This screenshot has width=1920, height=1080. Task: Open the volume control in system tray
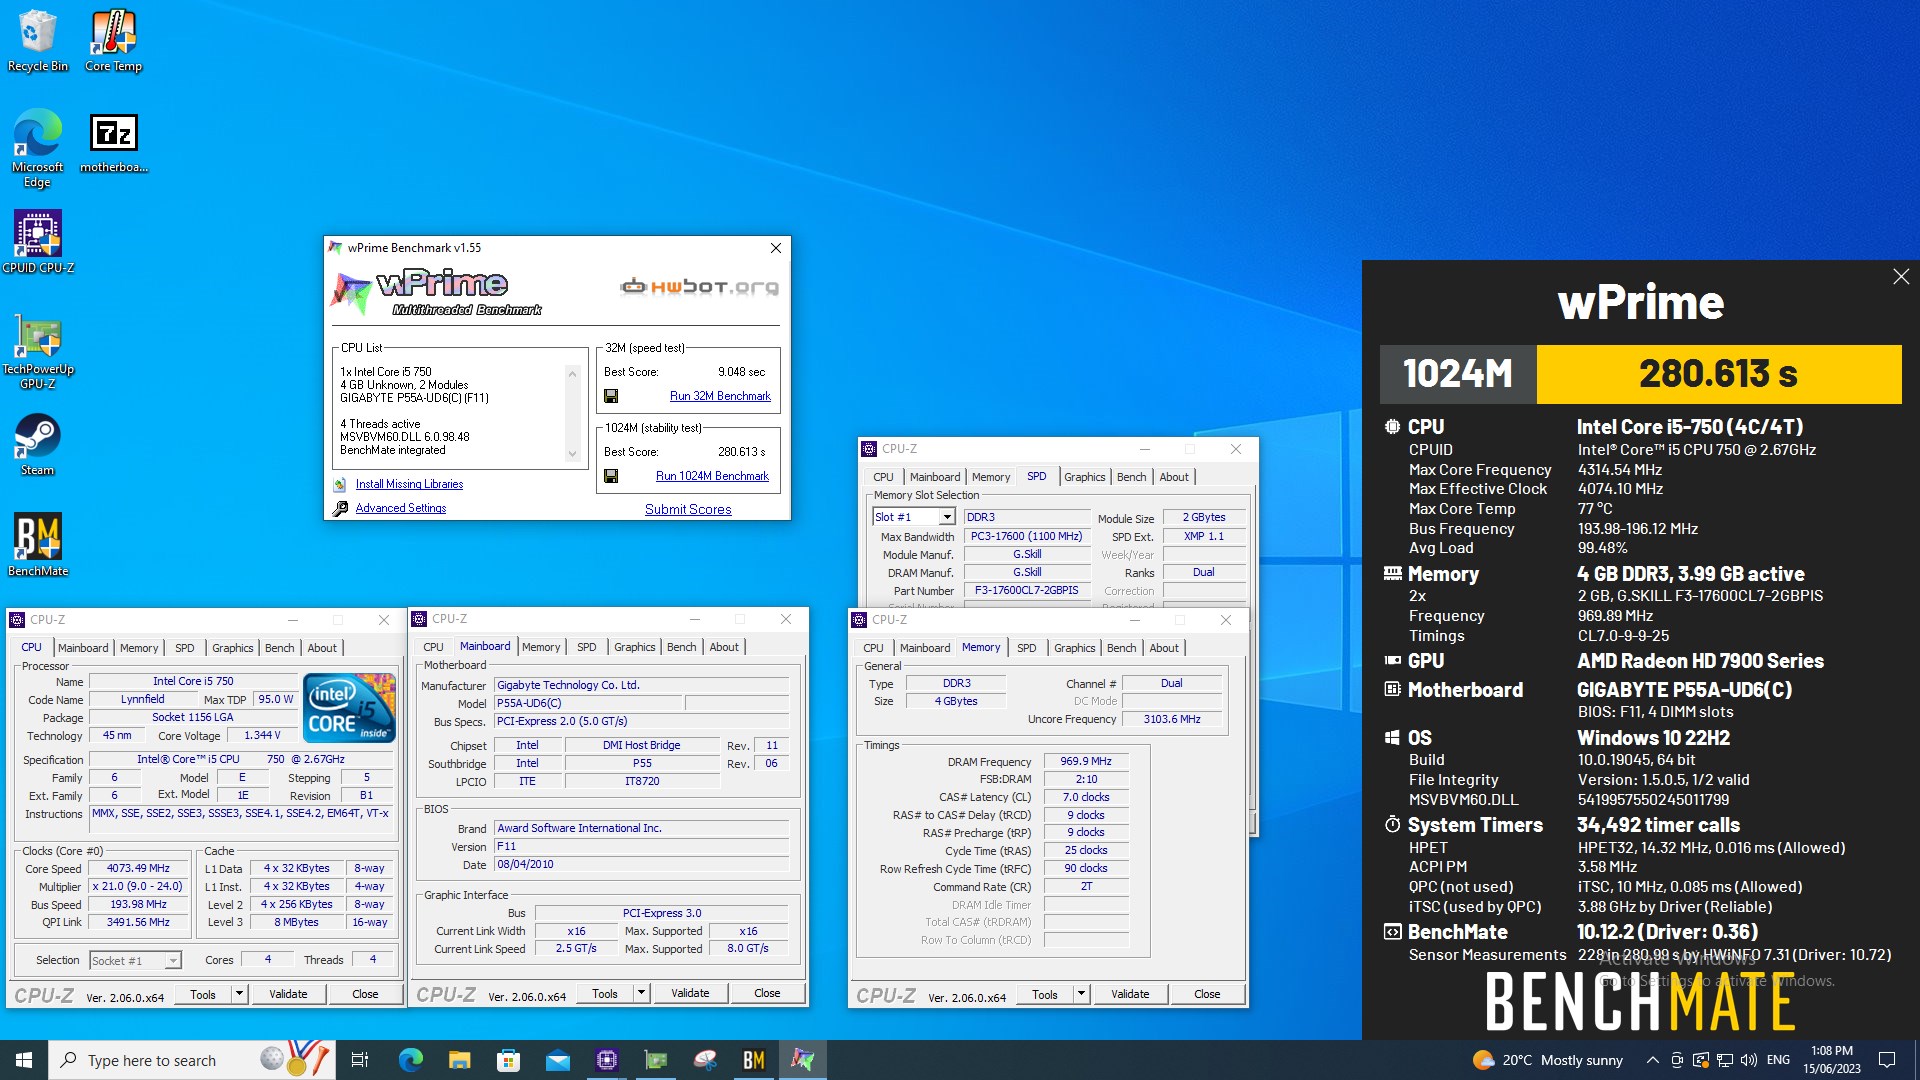pyautogui.click(x=1748, y=1060)
